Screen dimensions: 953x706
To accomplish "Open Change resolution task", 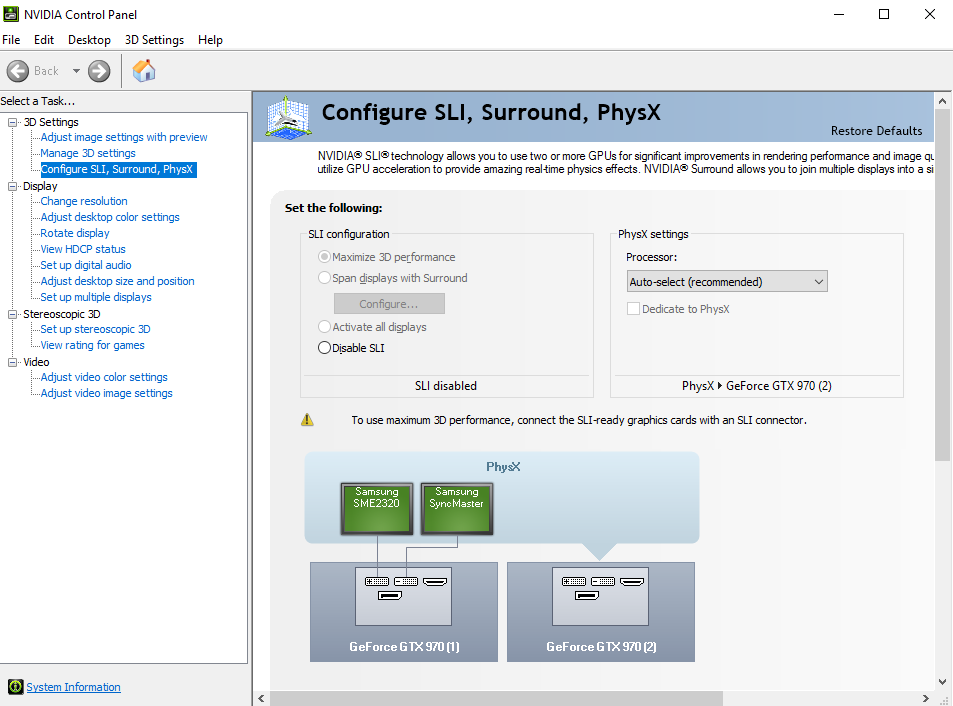I will pyautogui.click(x=84, y=201).
